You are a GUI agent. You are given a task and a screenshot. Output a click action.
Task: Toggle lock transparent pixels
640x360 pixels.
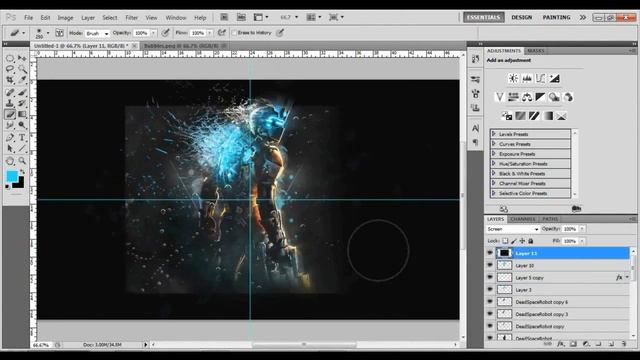(x=505, y=241)
